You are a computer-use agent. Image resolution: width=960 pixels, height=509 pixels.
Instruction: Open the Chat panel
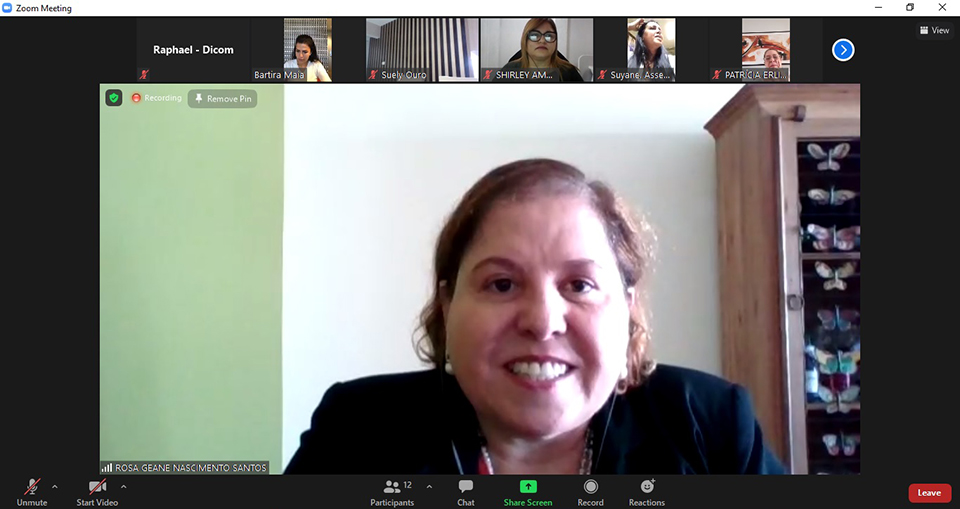coord(465,488)
